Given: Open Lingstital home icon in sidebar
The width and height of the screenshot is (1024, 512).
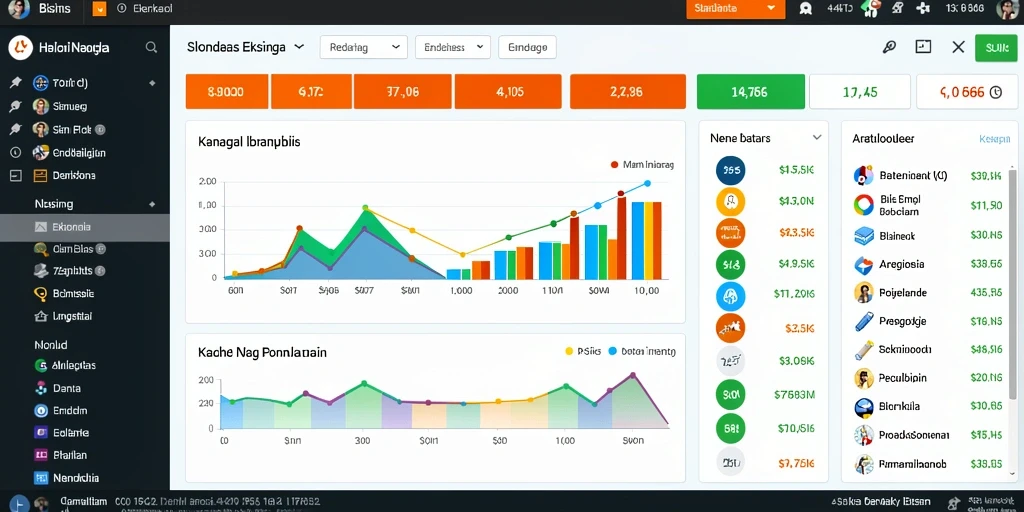Looking at the screenshot, I should [40, 316].
